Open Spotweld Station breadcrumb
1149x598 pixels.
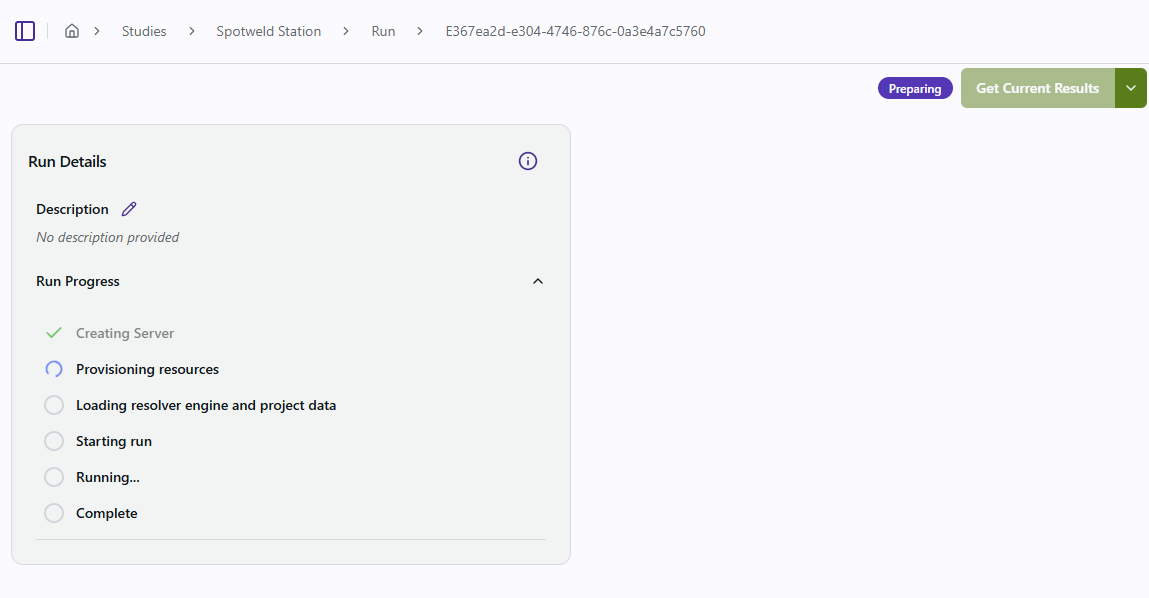click(268, 32)
